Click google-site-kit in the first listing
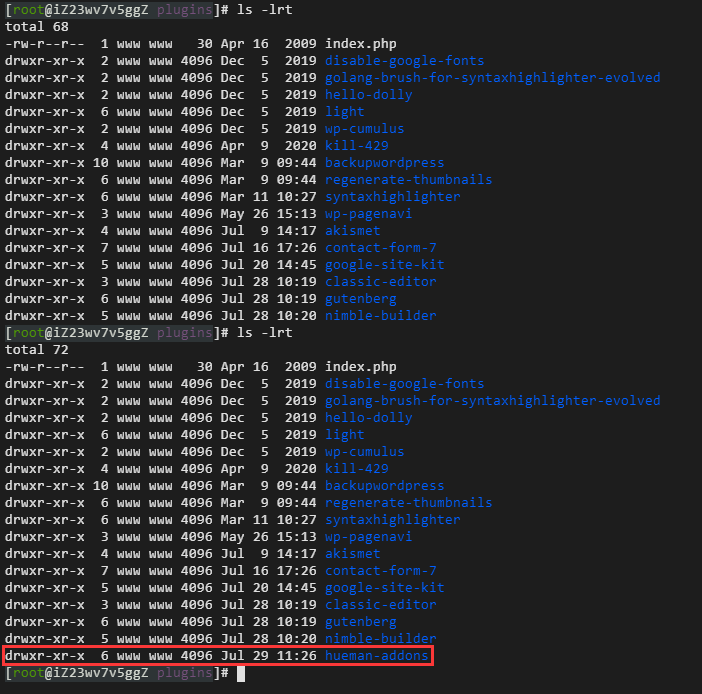Image resolution: width=702 pixels, height=694 pixels. click(384, 265)
